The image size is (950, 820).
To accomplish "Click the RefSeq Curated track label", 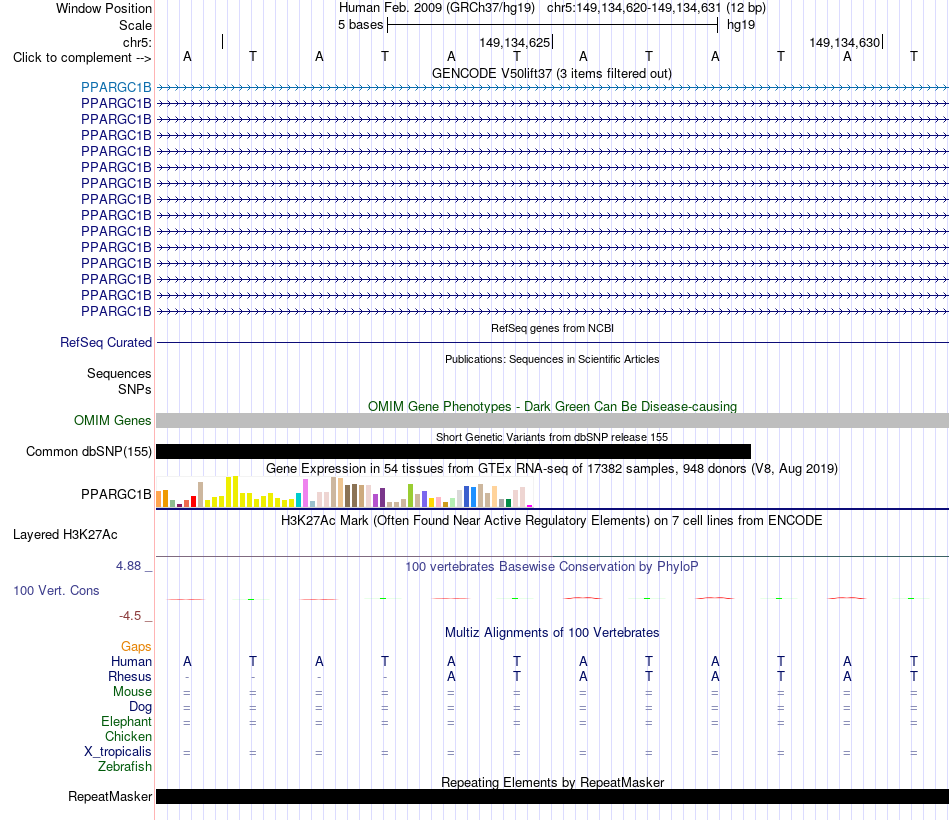I will point(106,342).
